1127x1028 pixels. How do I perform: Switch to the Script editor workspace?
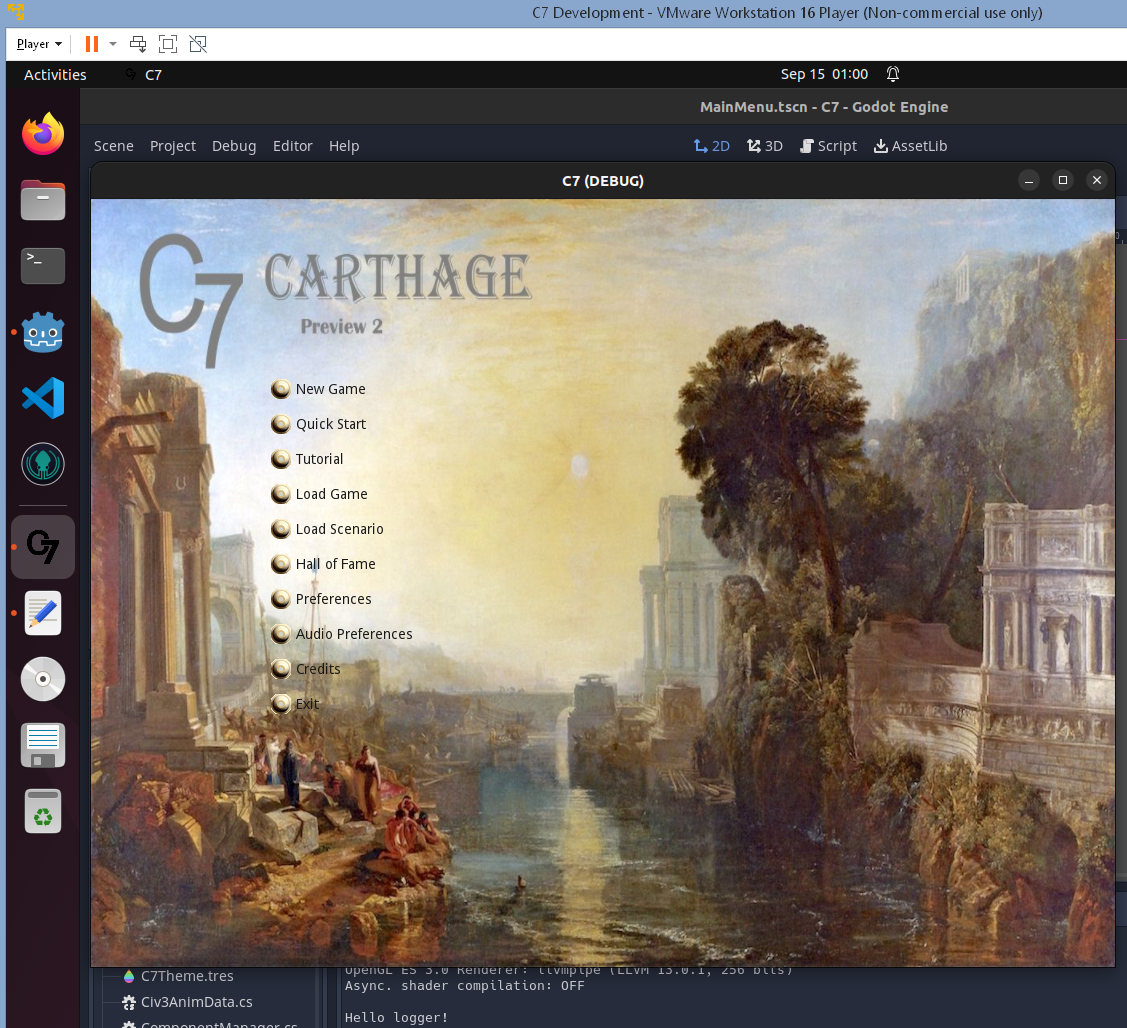coord(828,145)
